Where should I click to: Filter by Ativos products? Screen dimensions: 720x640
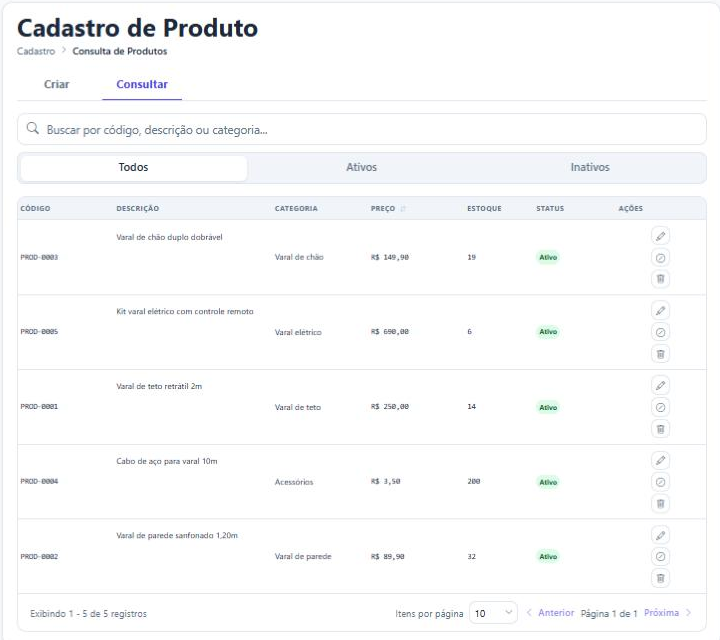click(361, 168)
